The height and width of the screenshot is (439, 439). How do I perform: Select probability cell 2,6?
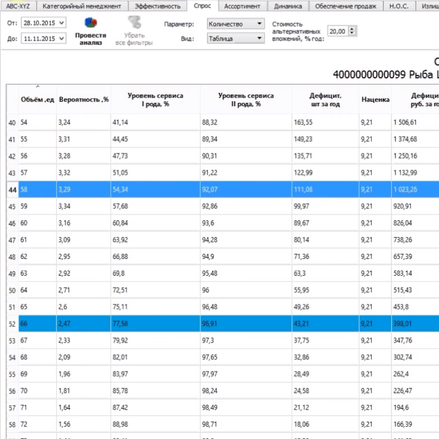pyautogui.click(x=84, y=307)
